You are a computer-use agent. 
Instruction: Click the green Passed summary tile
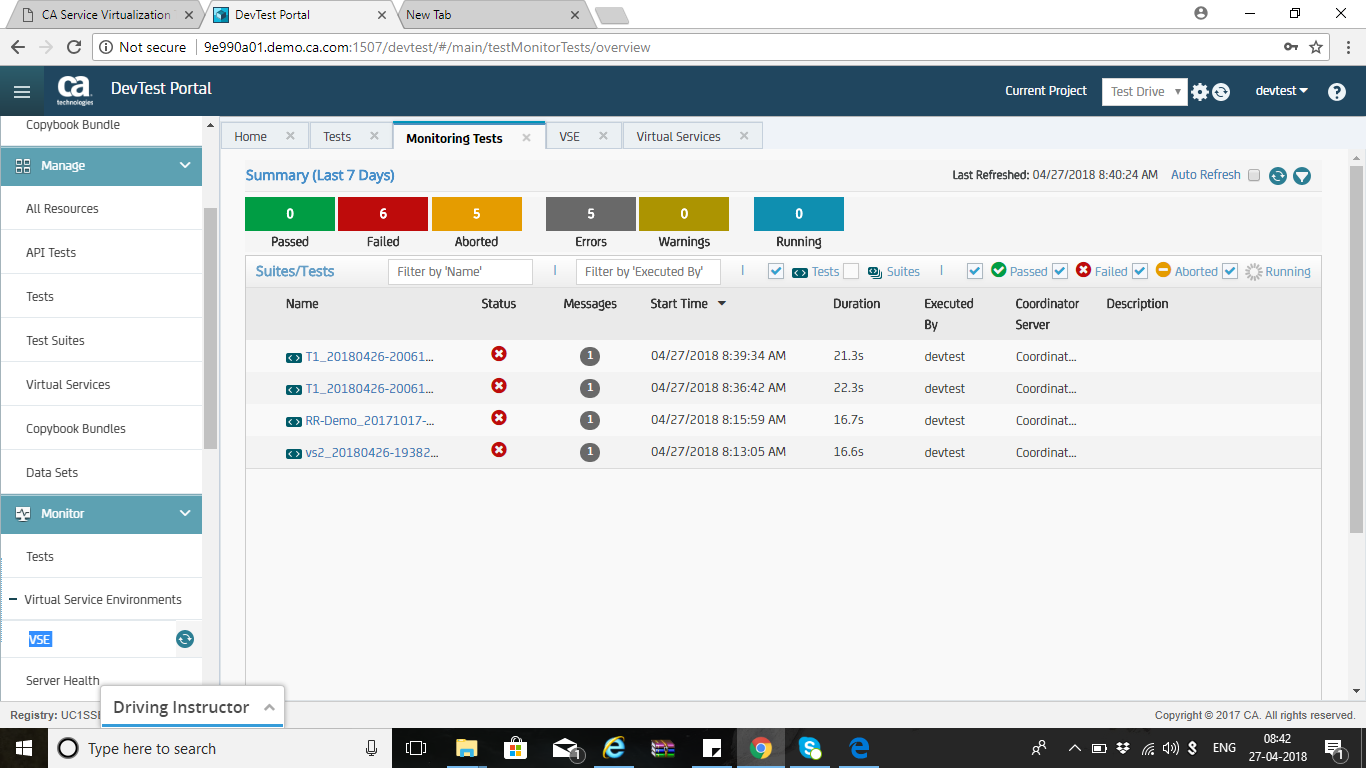coord(290,214)
